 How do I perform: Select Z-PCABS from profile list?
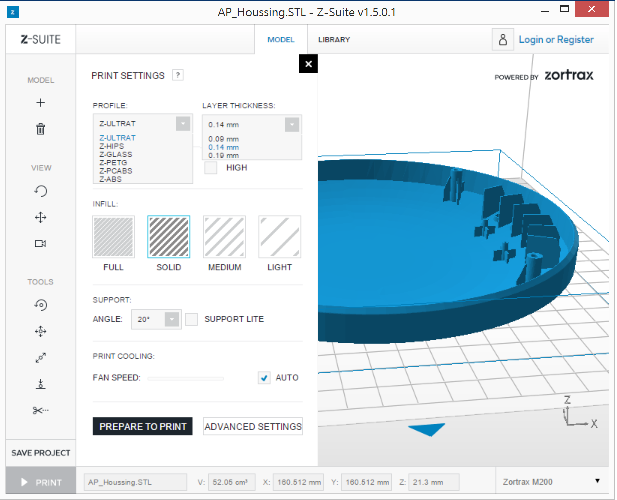pyautogui.click(x=116, y=171)
